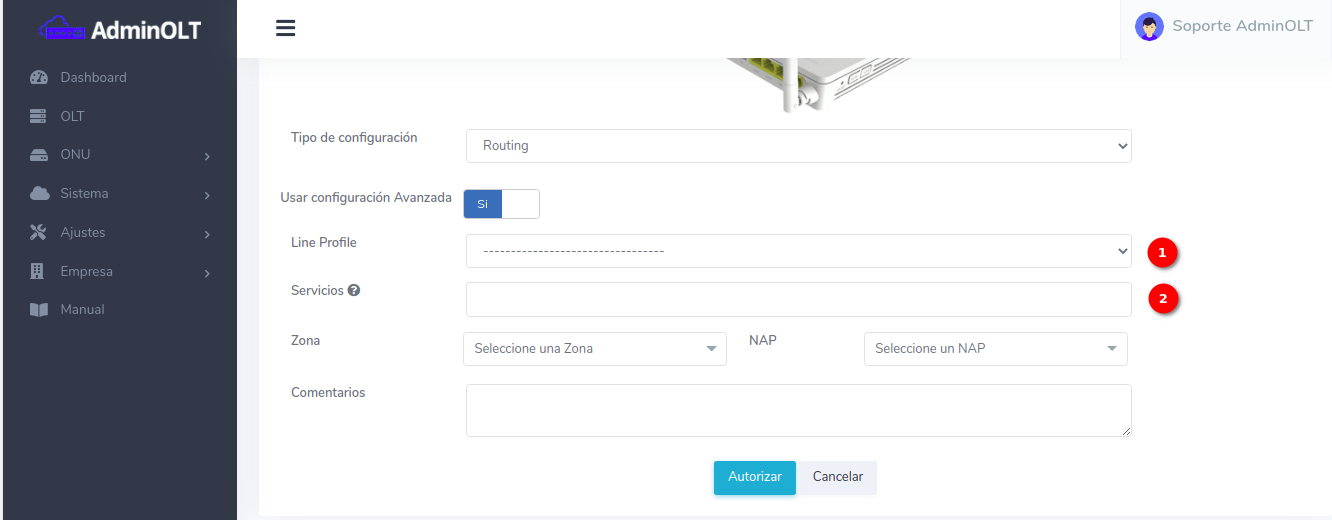Open the Line Profile dropdown
Screen dimensions: 1332x520
pos(798,251)
